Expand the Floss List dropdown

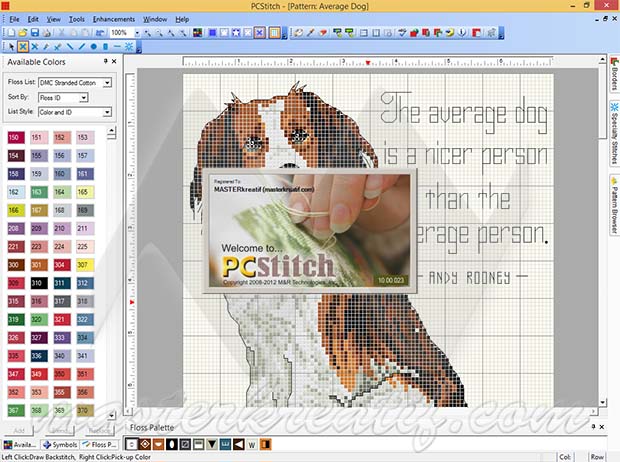click(x=107, y=83)
